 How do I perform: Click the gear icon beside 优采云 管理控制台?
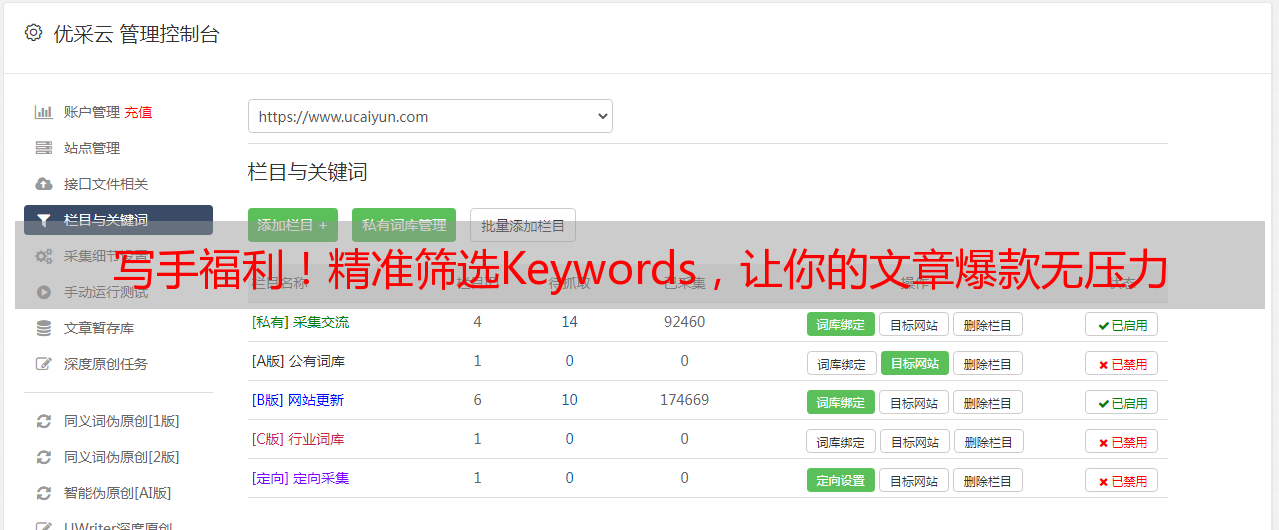[x=34, y=33]
